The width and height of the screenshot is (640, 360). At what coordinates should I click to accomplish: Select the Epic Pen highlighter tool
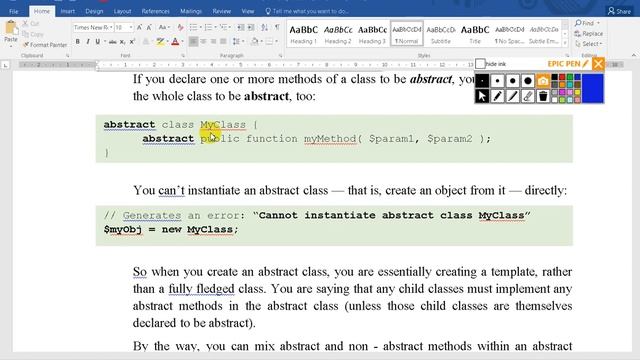click(513, 96)
